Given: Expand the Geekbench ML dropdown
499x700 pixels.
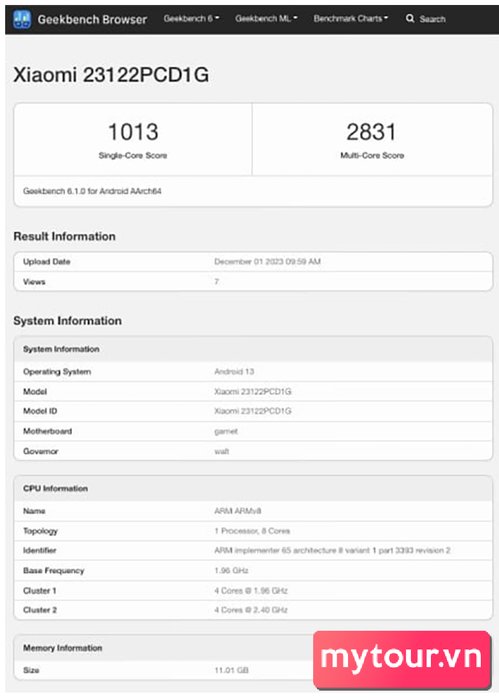Looking at the screenshot, I should pos(266,19).
